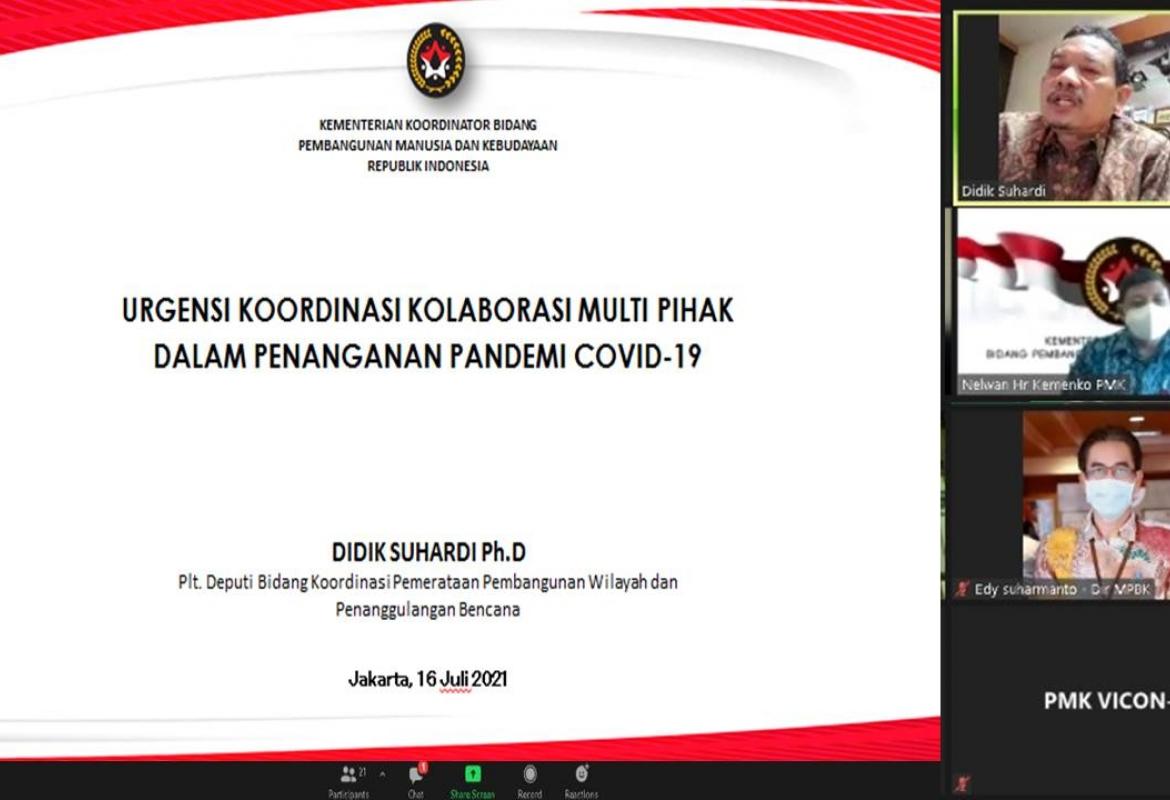This screenshot has height=800, width=1170.
Task: Open the Participants panel
Action: [348, 777]
